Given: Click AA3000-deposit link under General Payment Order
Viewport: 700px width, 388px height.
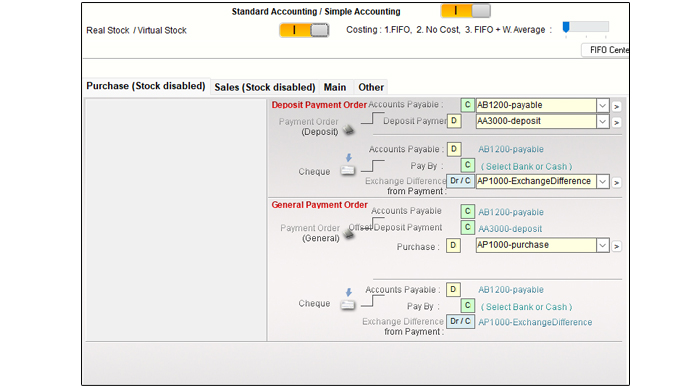Looking at the screenshot, I should 510,229.
